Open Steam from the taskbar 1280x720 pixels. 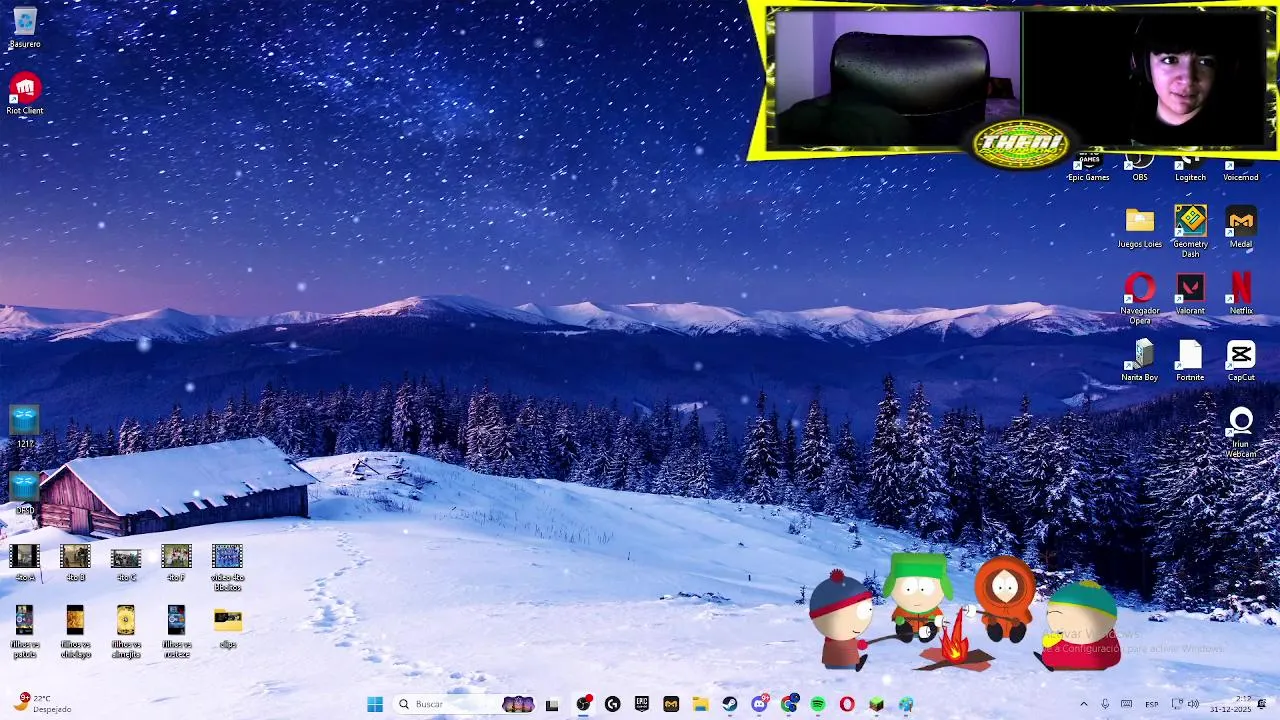click(x=730, y=704)
